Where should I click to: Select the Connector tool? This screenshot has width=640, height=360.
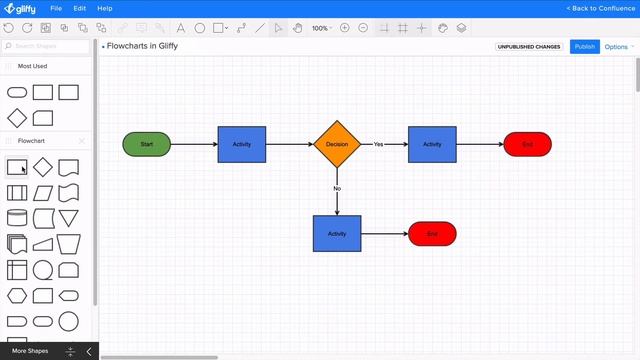click(241, 28)
